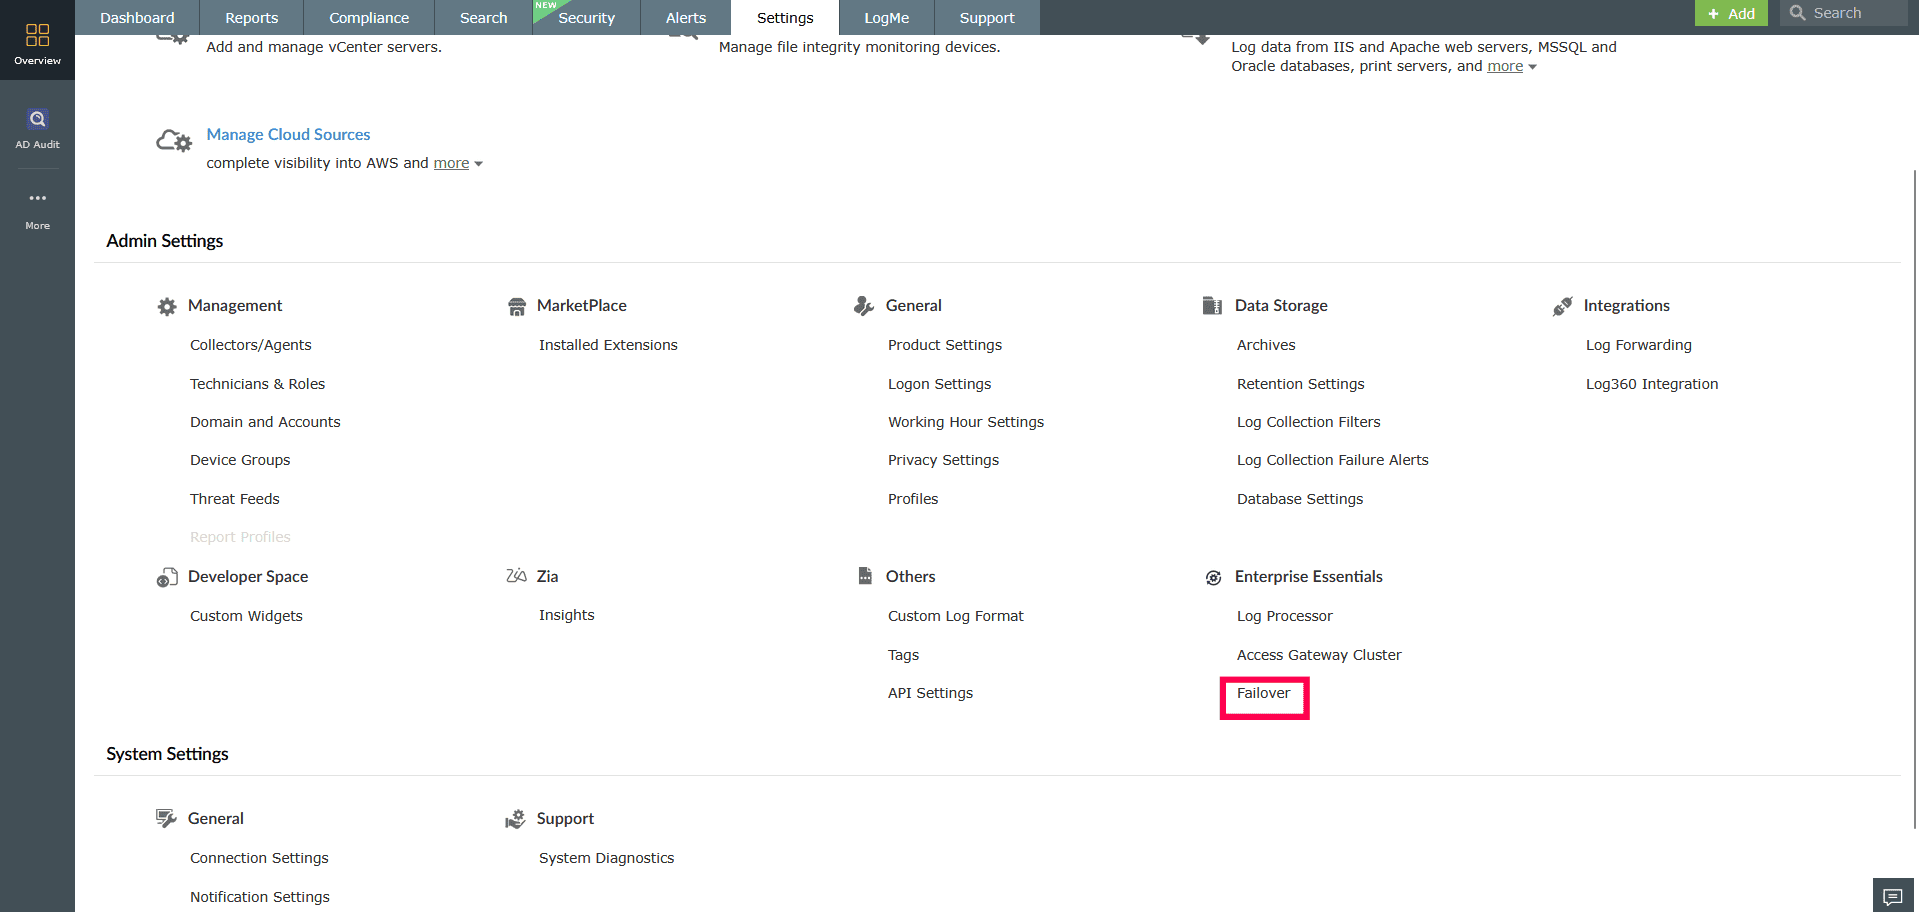Open the Security tab
Screen dimensions: 1919x912
(x=587, y=18)
